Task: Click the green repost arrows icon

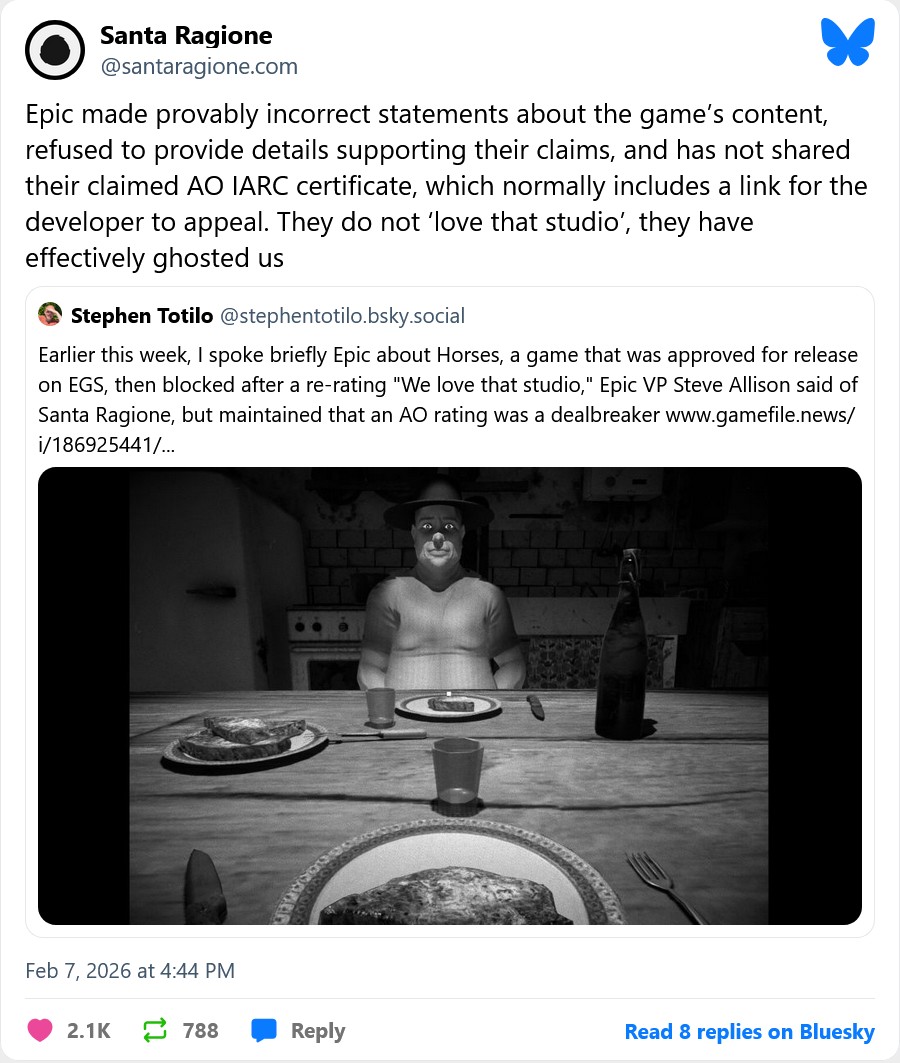Action: [x=155, y=1031]
